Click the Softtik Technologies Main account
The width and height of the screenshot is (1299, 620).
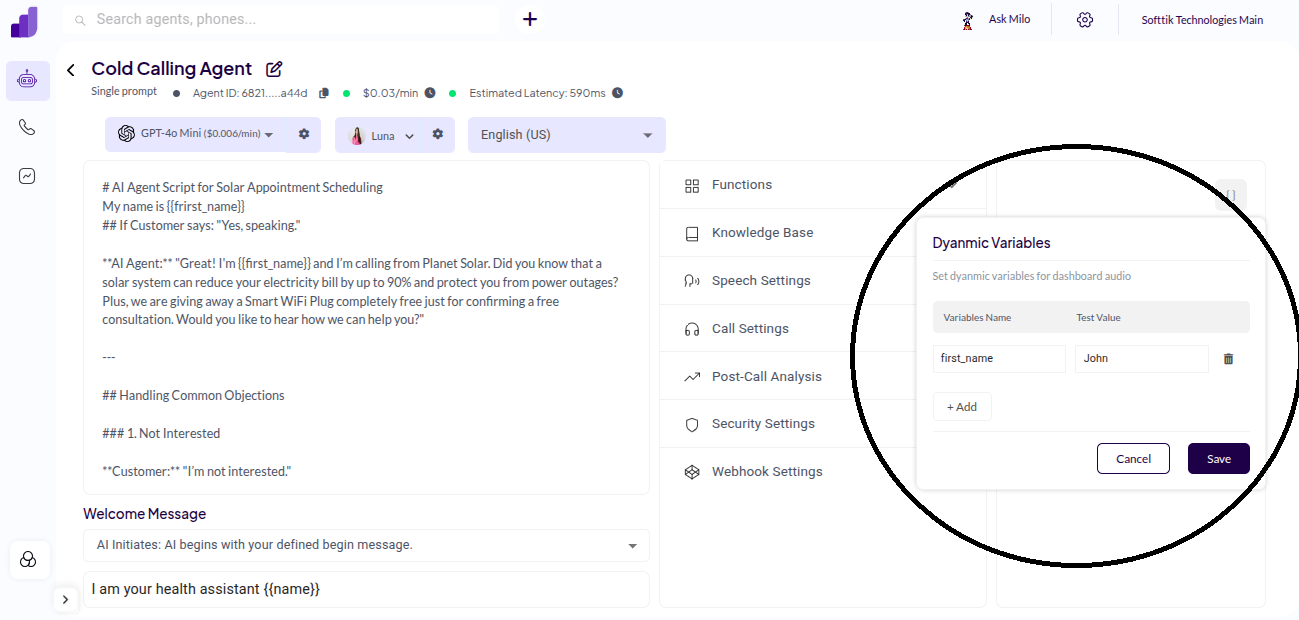click(x=1202, y=20)
